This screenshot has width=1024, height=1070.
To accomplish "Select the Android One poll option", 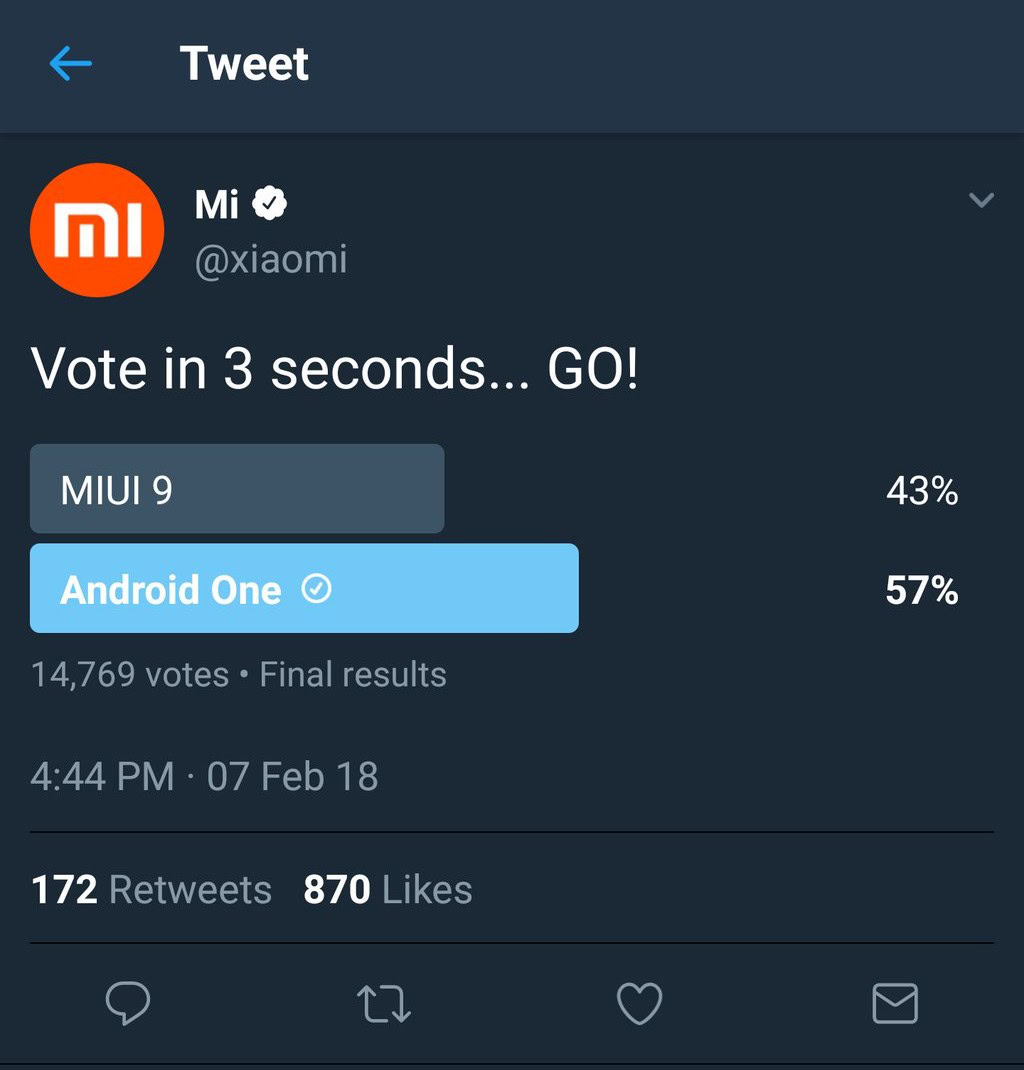I will click(x=304, y=588).
